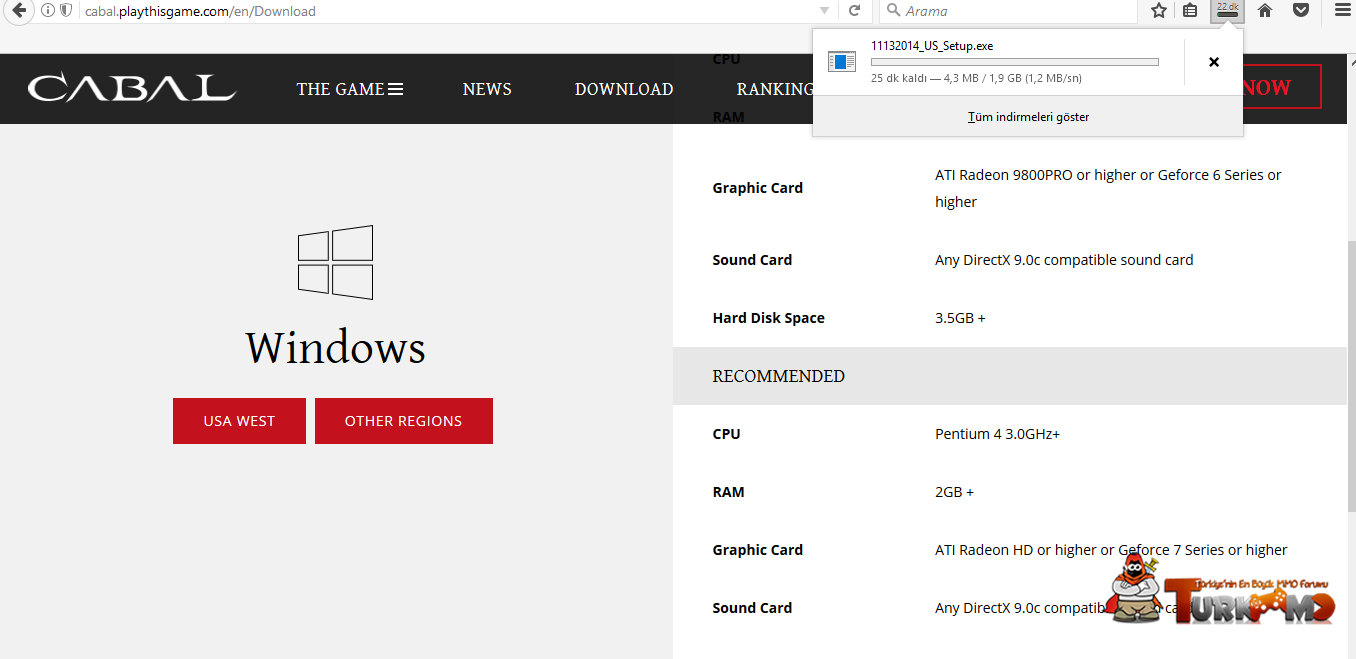
Task: Click the download progress bar
Action: pyautogui.click(x=1015, y=62)
